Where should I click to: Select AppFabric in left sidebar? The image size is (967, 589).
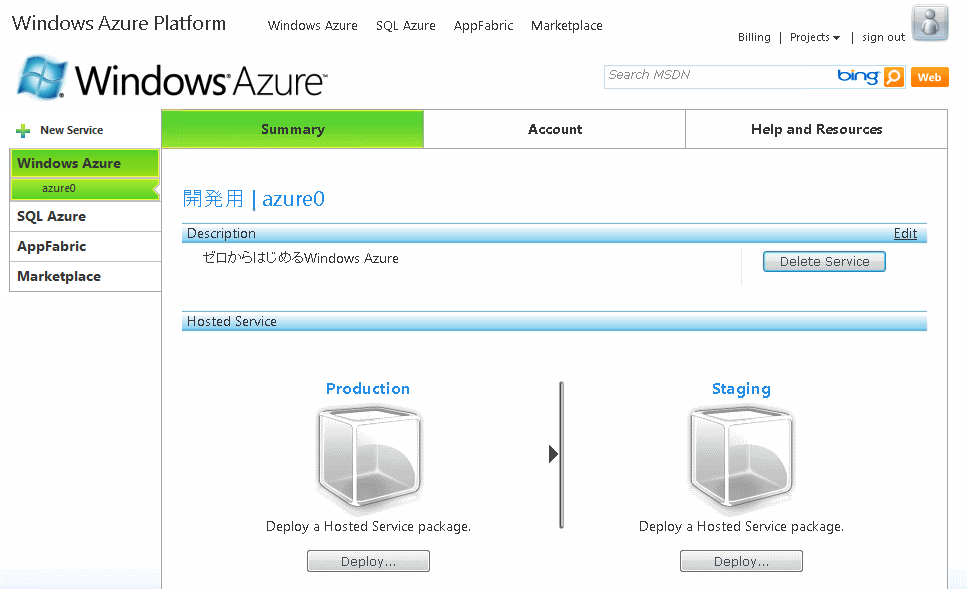point(85,247)
